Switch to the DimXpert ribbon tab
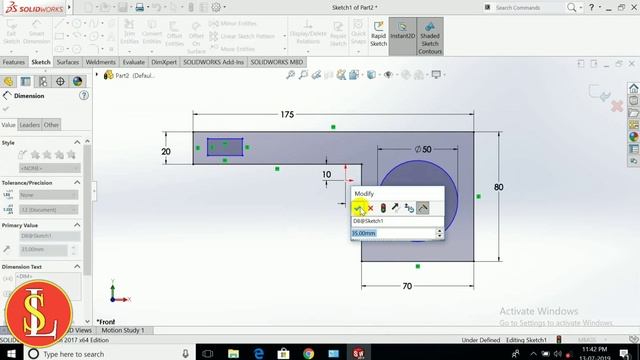 (164, 62)
